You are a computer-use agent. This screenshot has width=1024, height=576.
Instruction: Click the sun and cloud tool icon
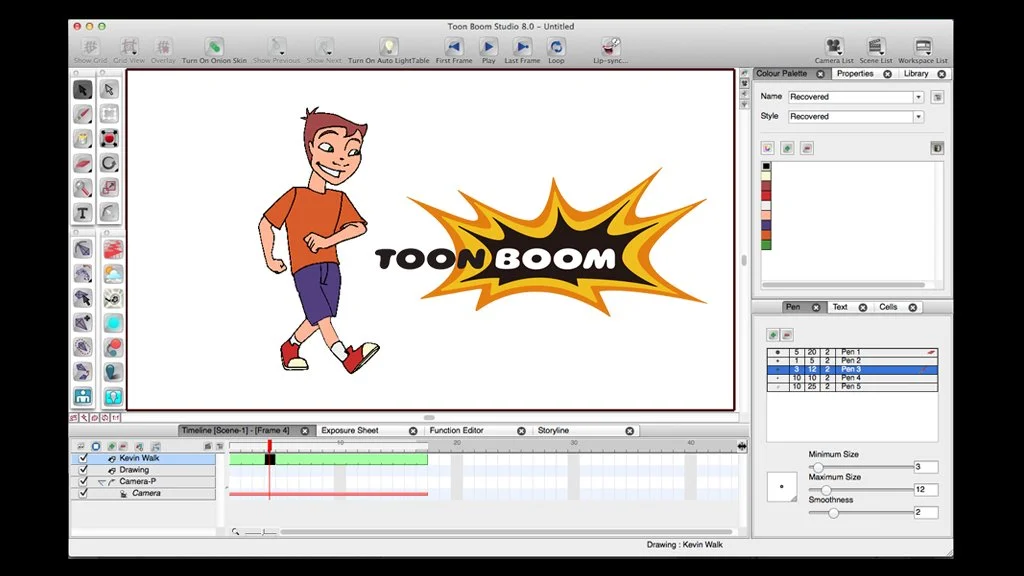click(113, 274)
